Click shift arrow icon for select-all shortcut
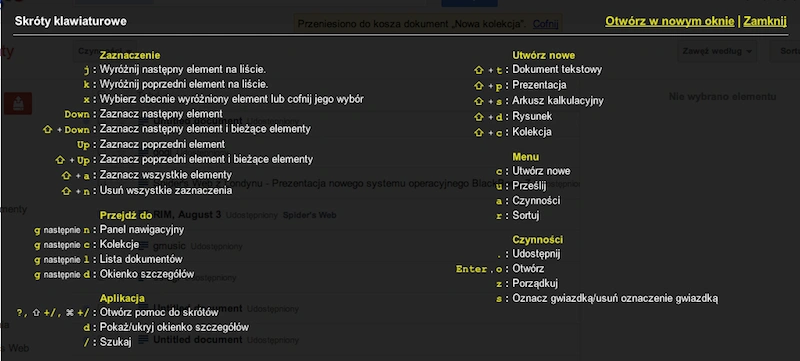Screen dimensions: 800x361 [66, 176]
